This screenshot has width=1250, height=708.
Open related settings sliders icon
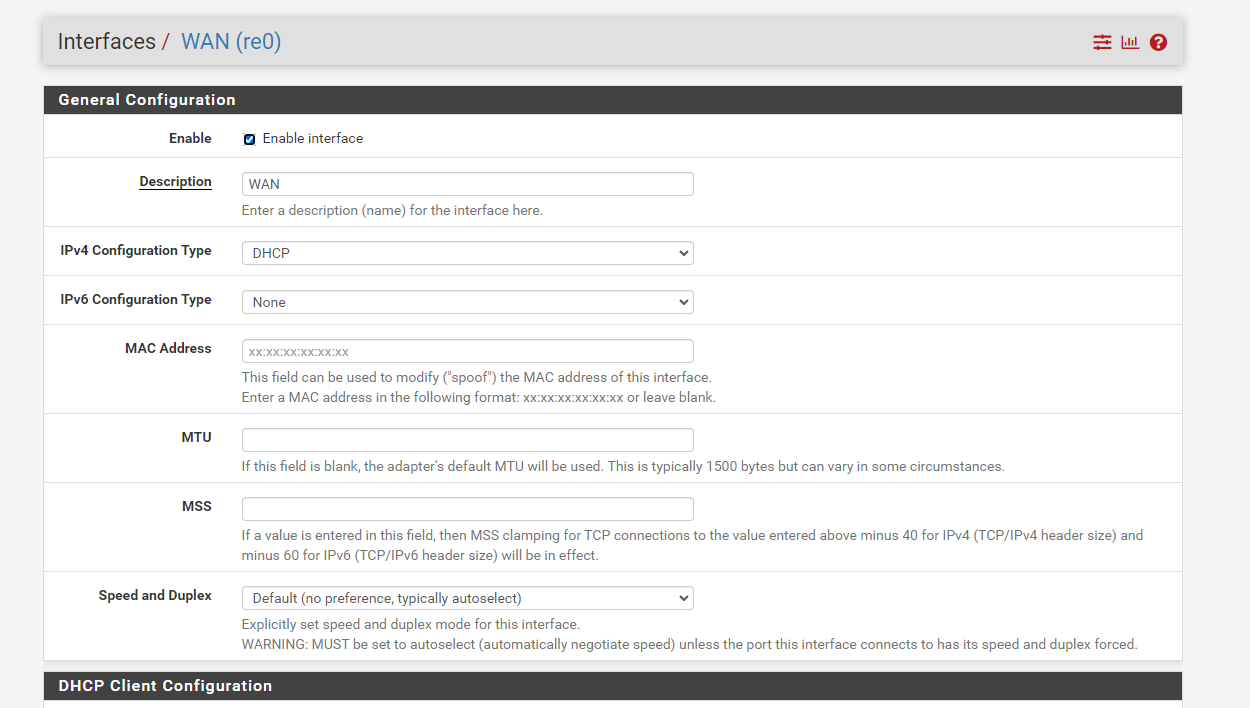pyautogui.click(x=1102, y=42)
